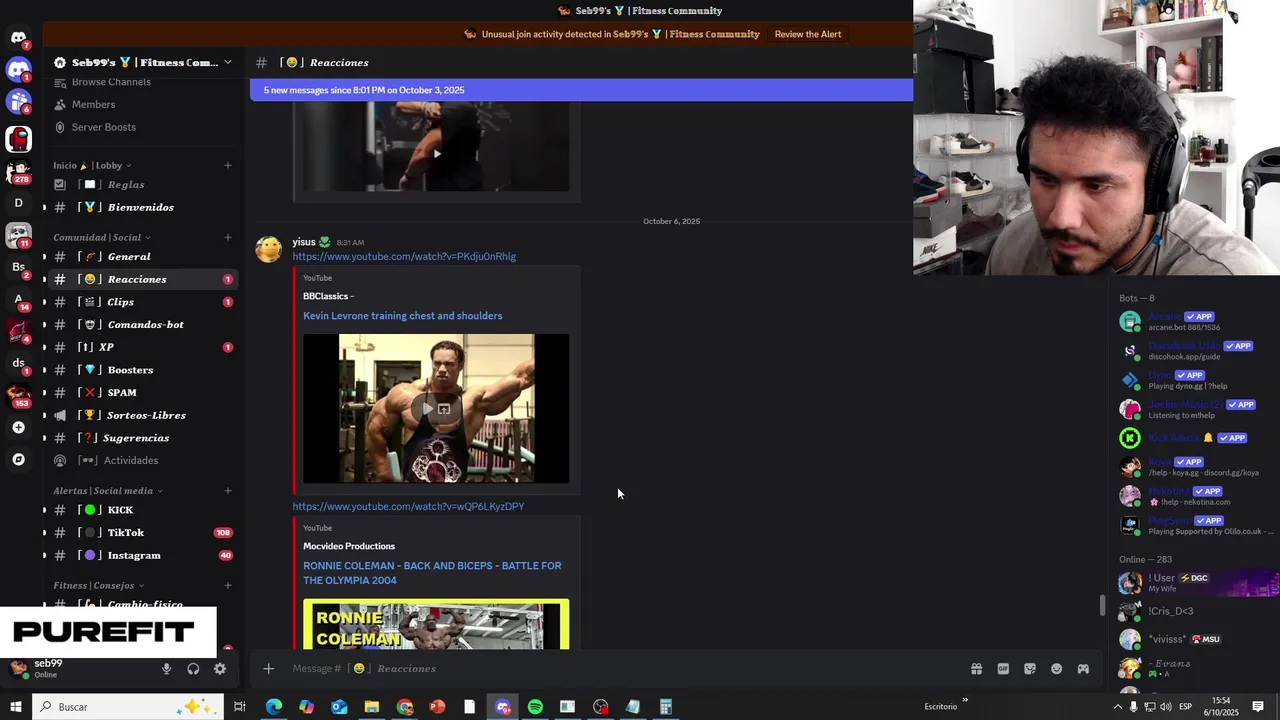
Task: Open yisus user profile name
Action: point(304,242)
